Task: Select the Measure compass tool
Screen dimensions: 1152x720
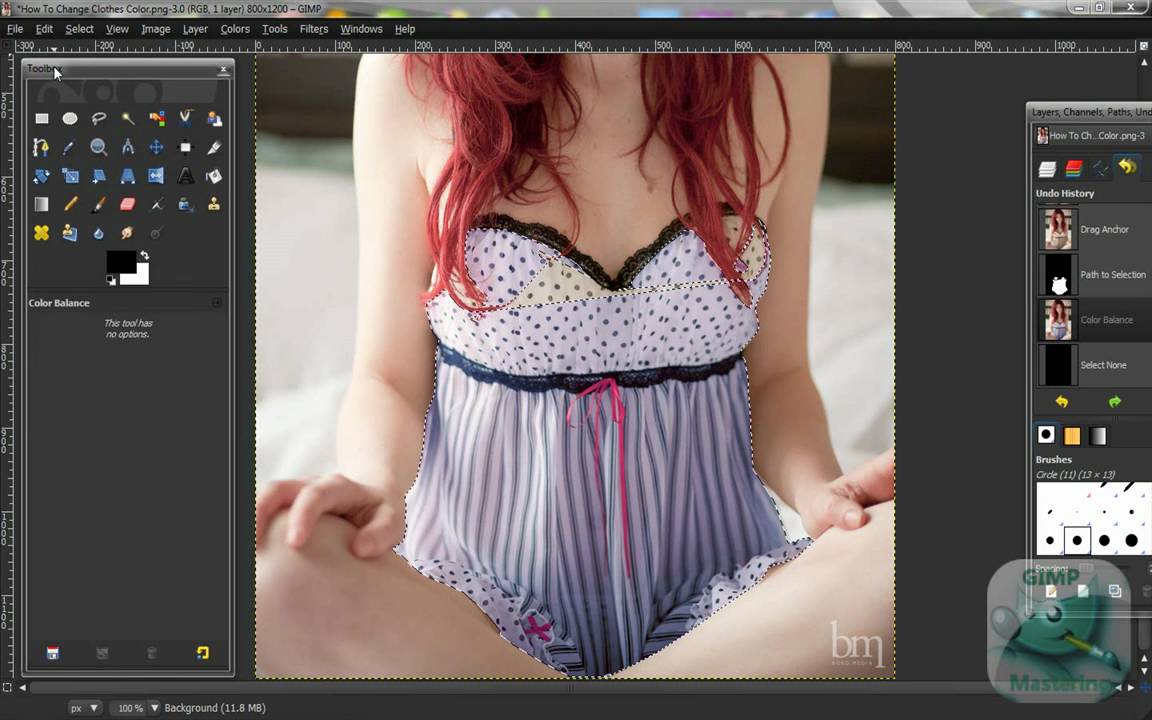Action: point(128,147)
